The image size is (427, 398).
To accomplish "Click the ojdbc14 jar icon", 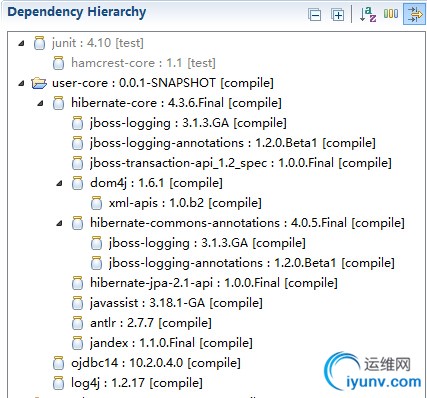I will 59,363.
